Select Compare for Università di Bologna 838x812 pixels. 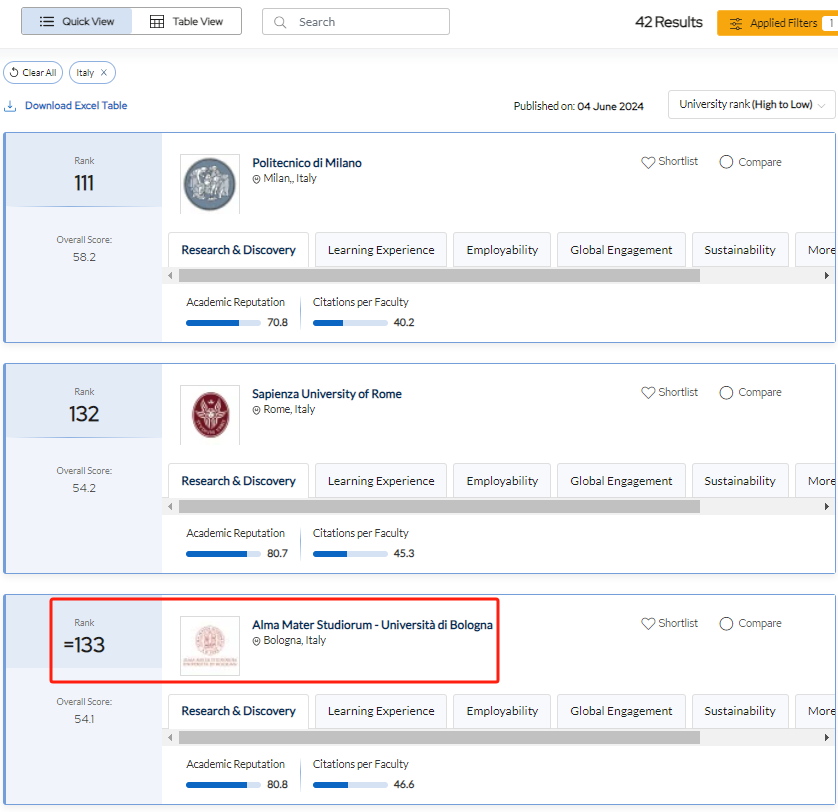tap(726, 624)
